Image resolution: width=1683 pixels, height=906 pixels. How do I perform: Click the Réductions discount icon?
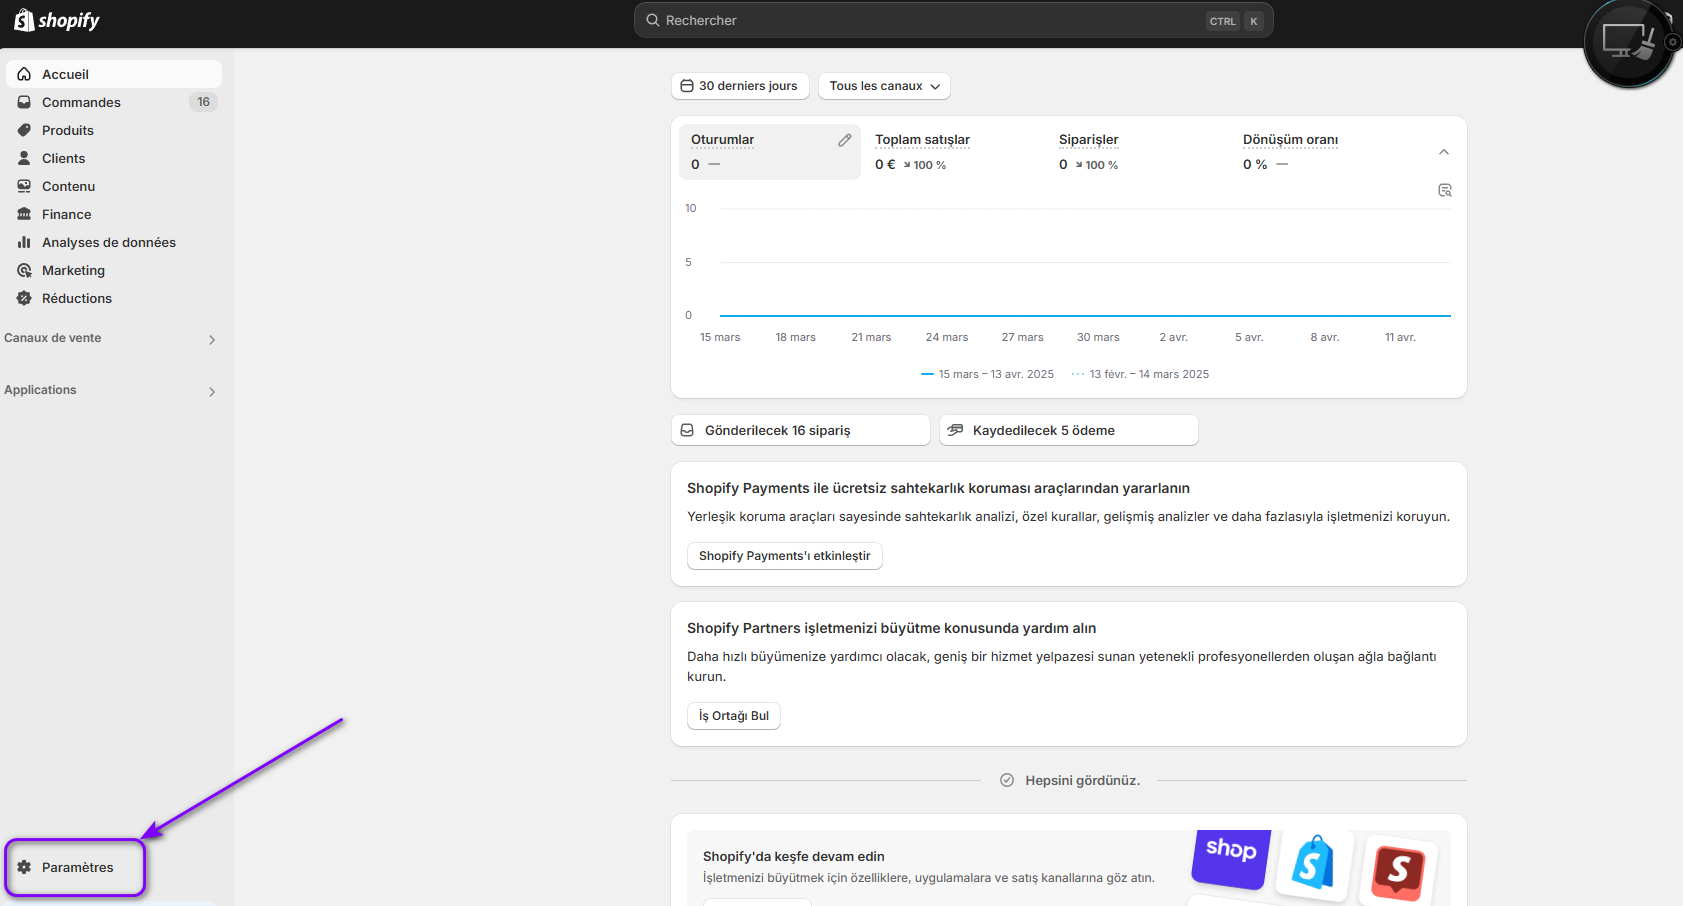click(x=24, y=298)
